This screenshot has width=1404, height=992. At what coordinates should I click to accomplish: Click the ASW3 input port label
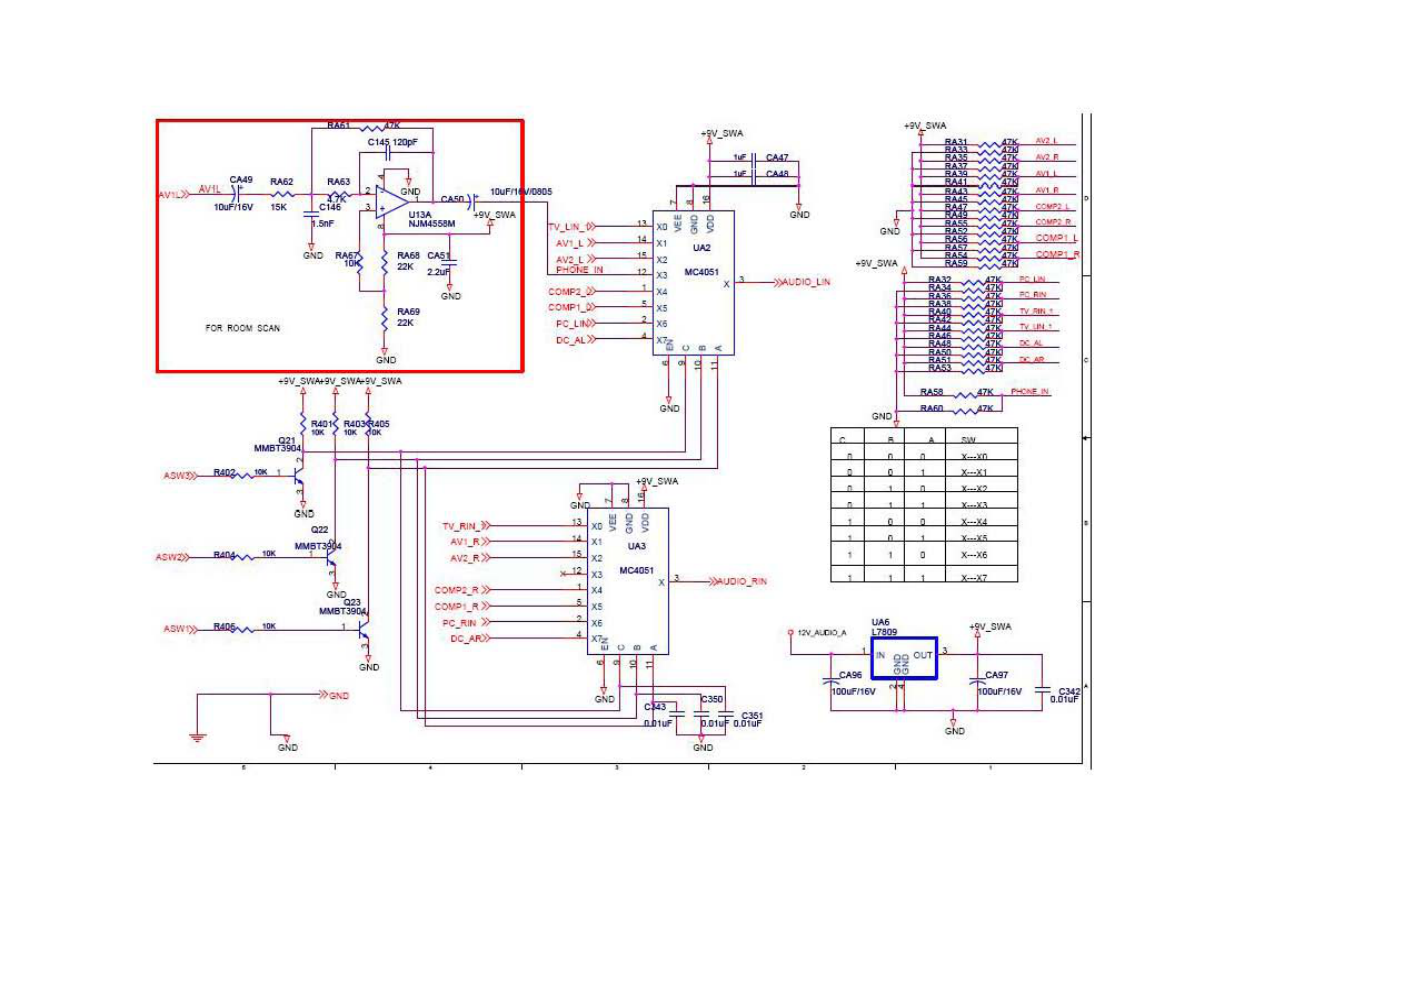pos(177,476)
